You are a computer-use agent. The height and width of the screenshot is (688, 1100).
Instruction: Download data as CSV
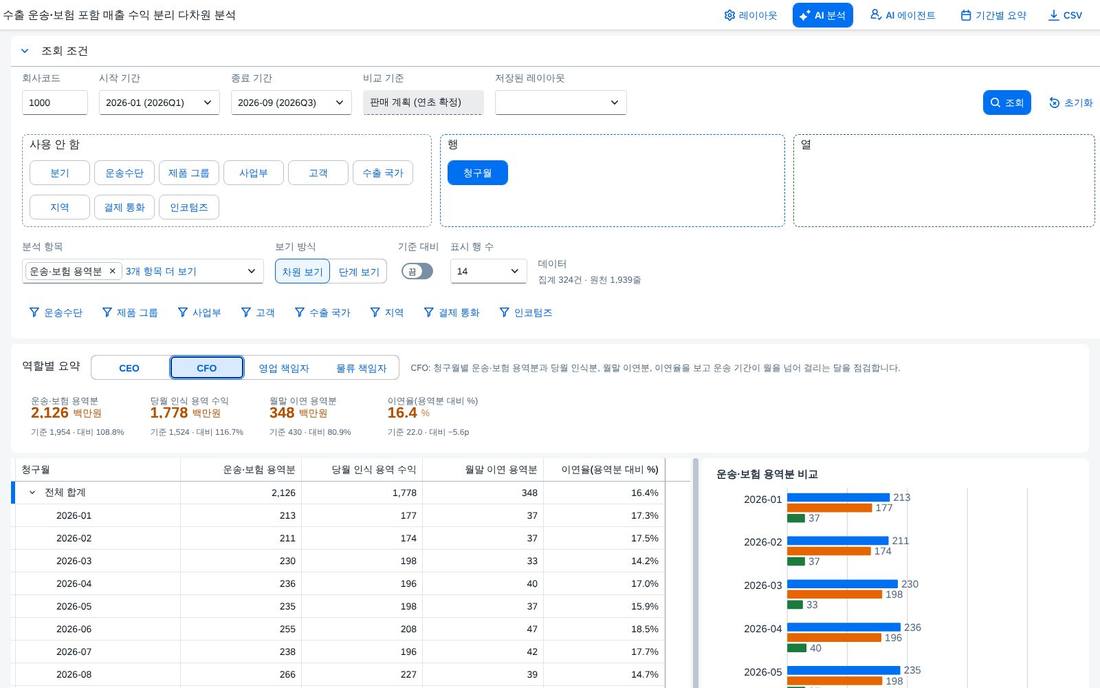pos(1065,15)
